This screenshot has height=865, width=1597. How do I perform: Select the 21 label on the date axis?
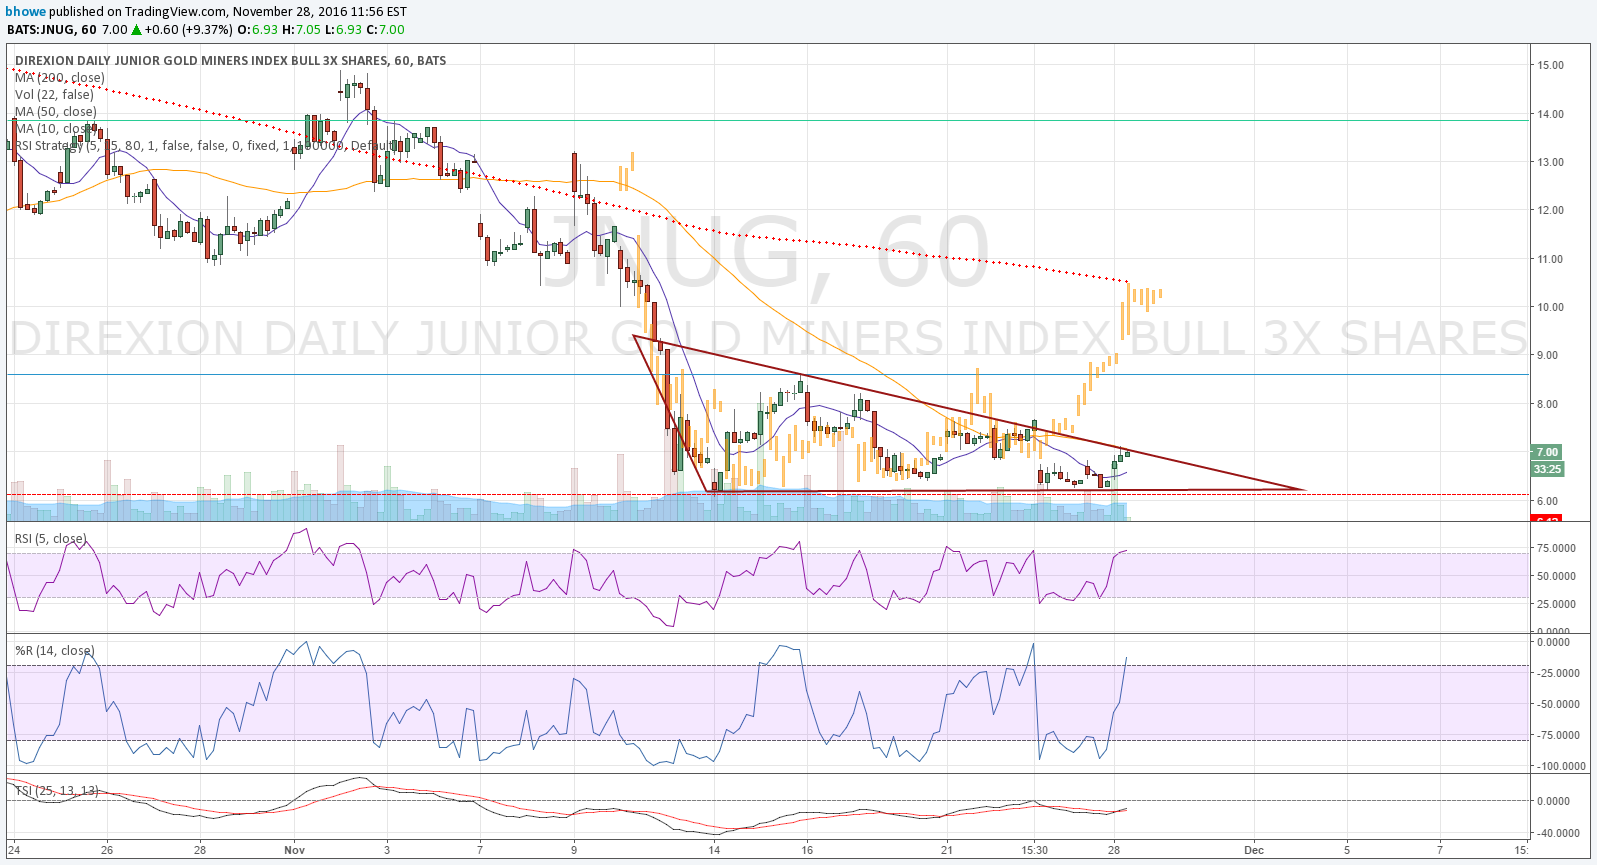[947, 851]
